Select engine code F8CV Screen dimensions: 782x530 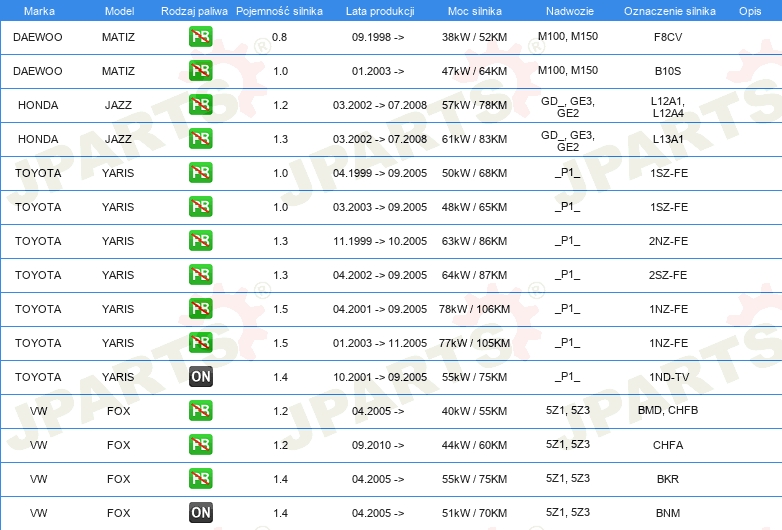[x=668, y=37]
